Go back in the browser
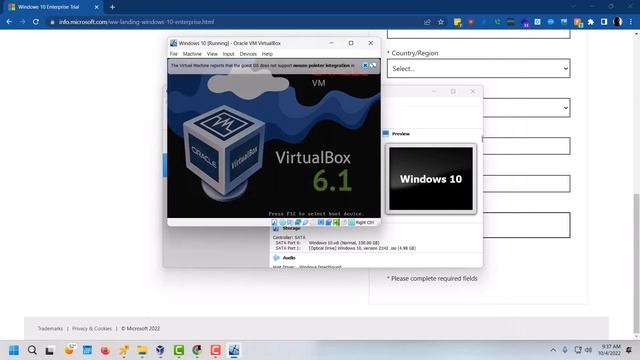Viewport: 640px width, 360px height. pyautogui.click(x=9, y=22)
